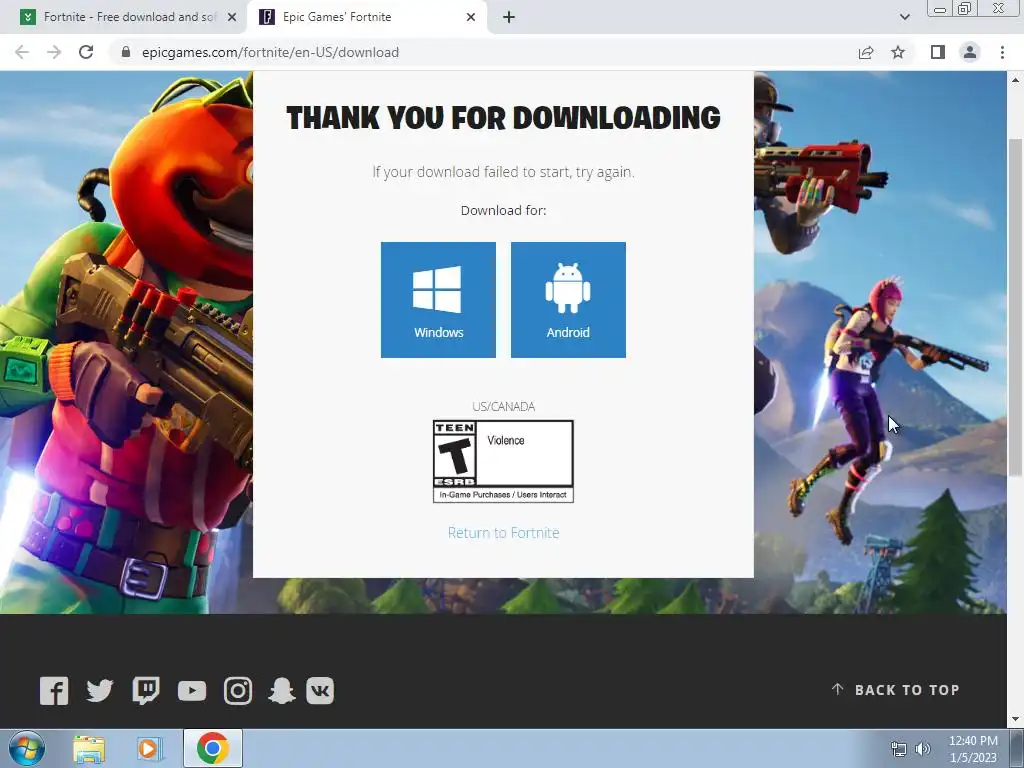The image size is (1024, 768).
Task: Expand the tab search dropdown arrow
Action: [x=904, y=17]
